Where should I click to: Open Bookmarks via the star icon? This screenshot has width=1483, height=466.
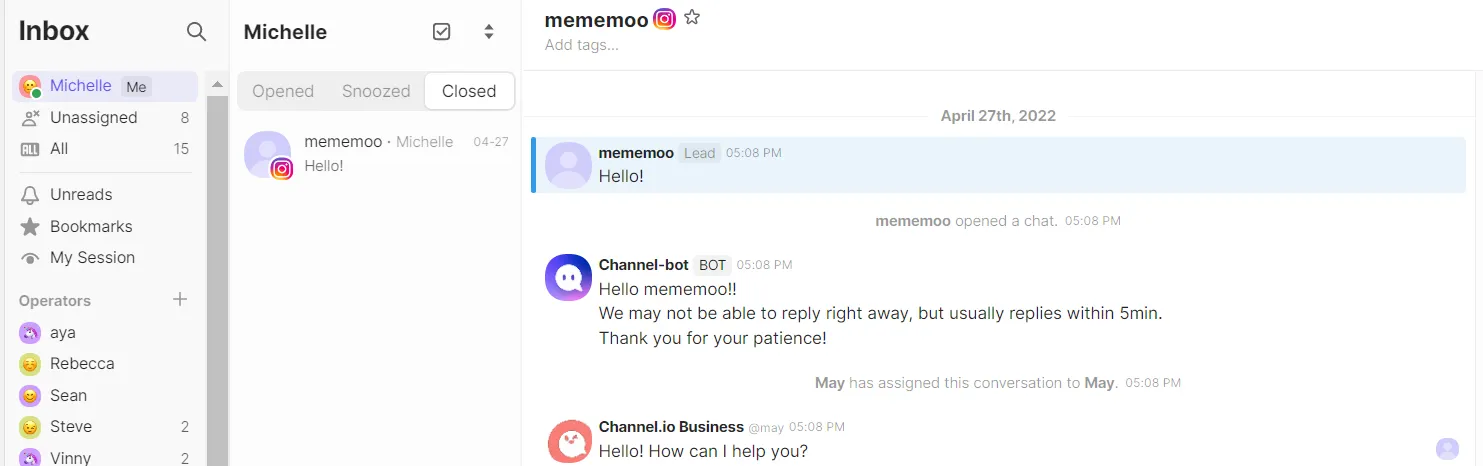click(x=31, y=227)
